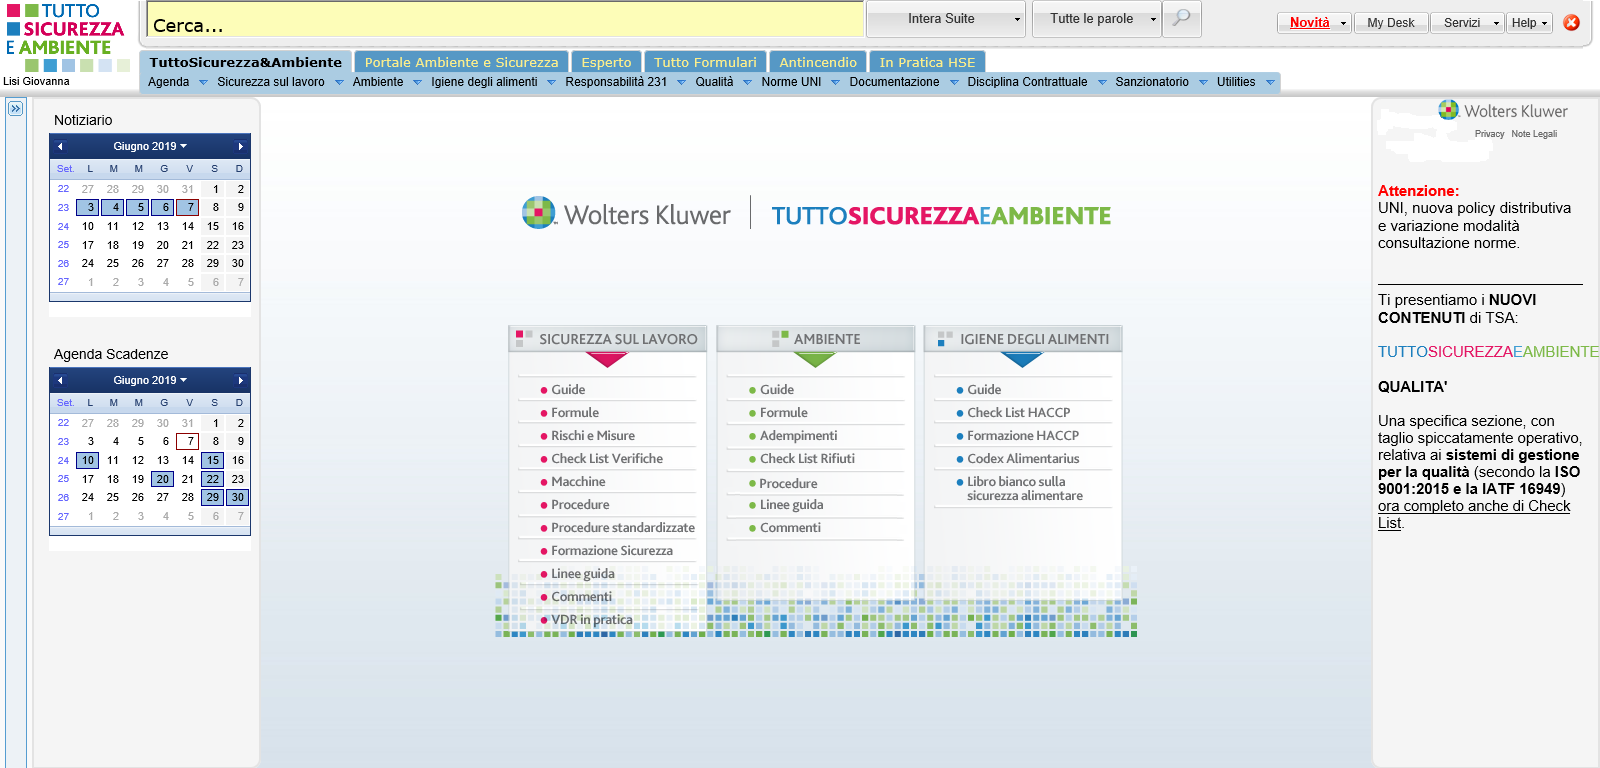Open the Macchine link

[578, 482]
